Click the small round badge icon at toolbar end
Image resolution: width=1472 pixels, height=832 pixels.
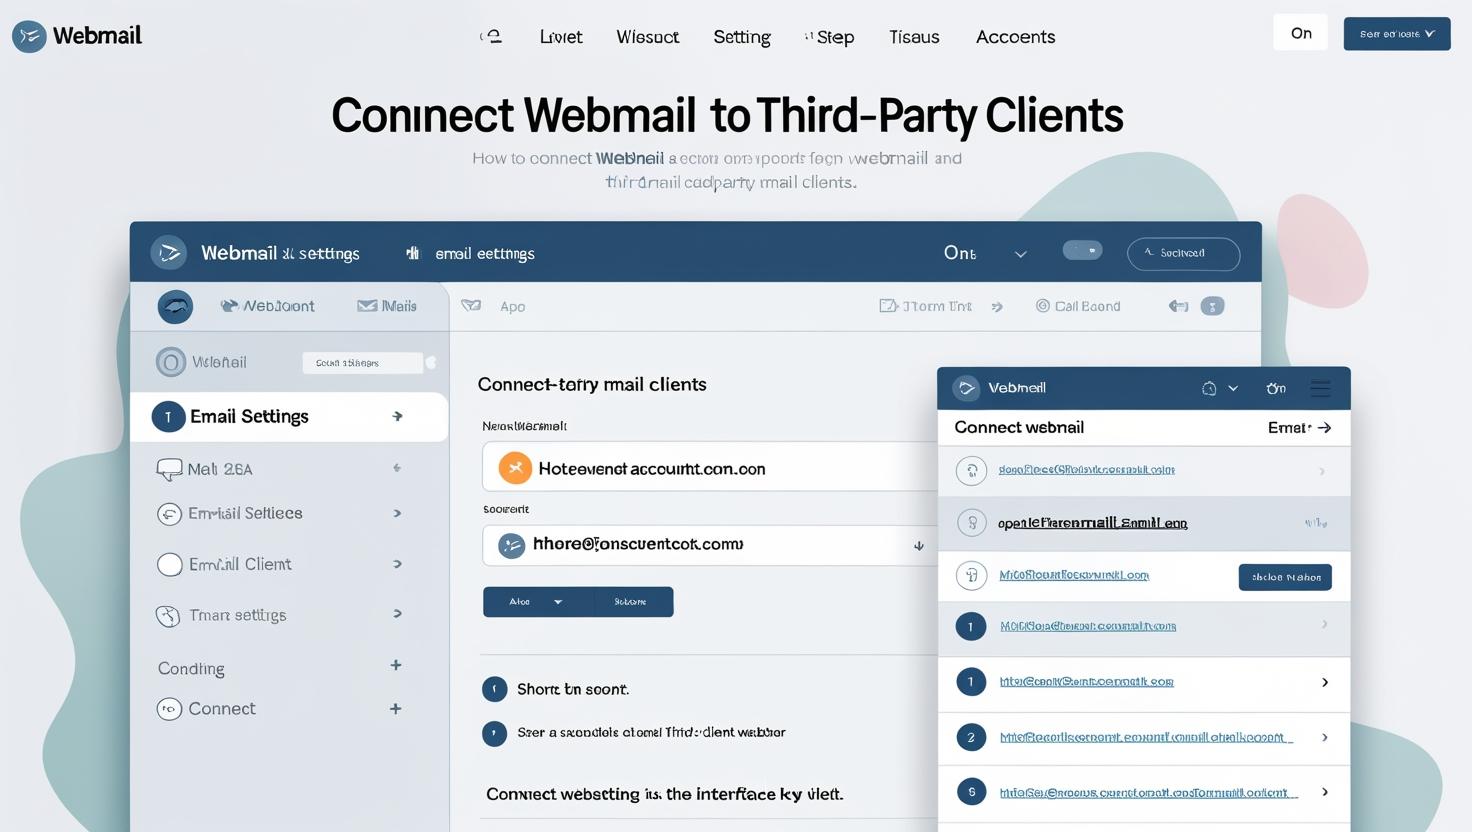[x=1212, y=306]
